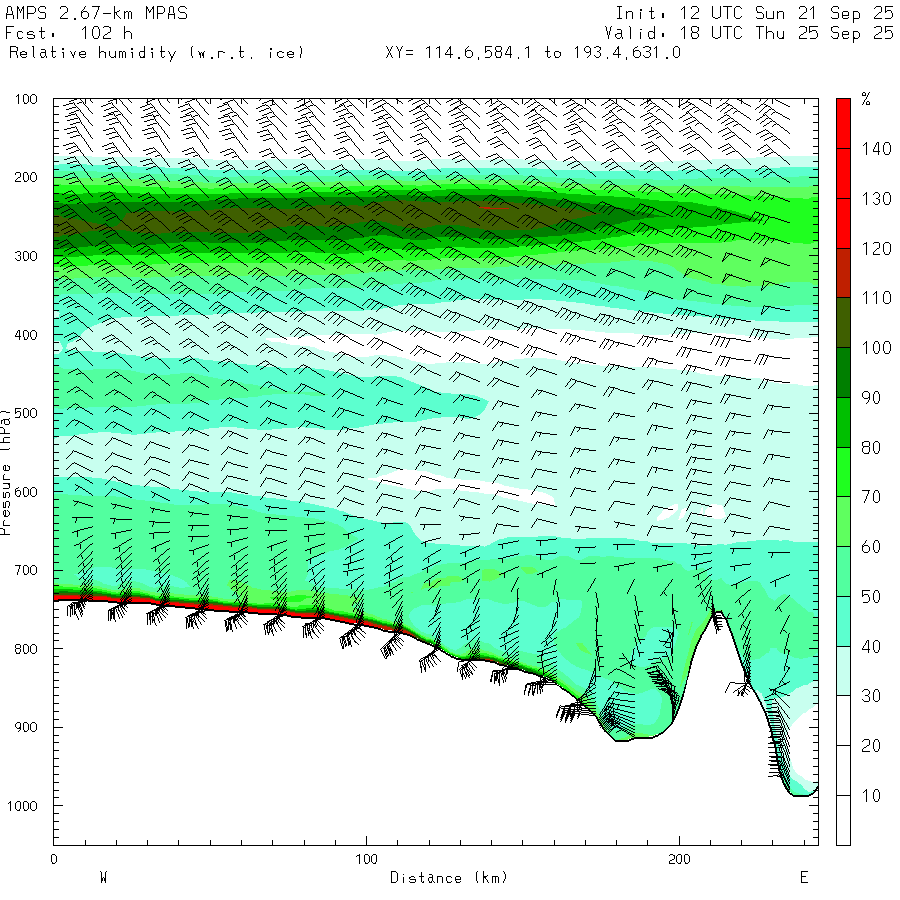This screenshot has width=900, height=900.
Task: Click the white 0–10 colorbar segment
Action: tap(843, 820)
